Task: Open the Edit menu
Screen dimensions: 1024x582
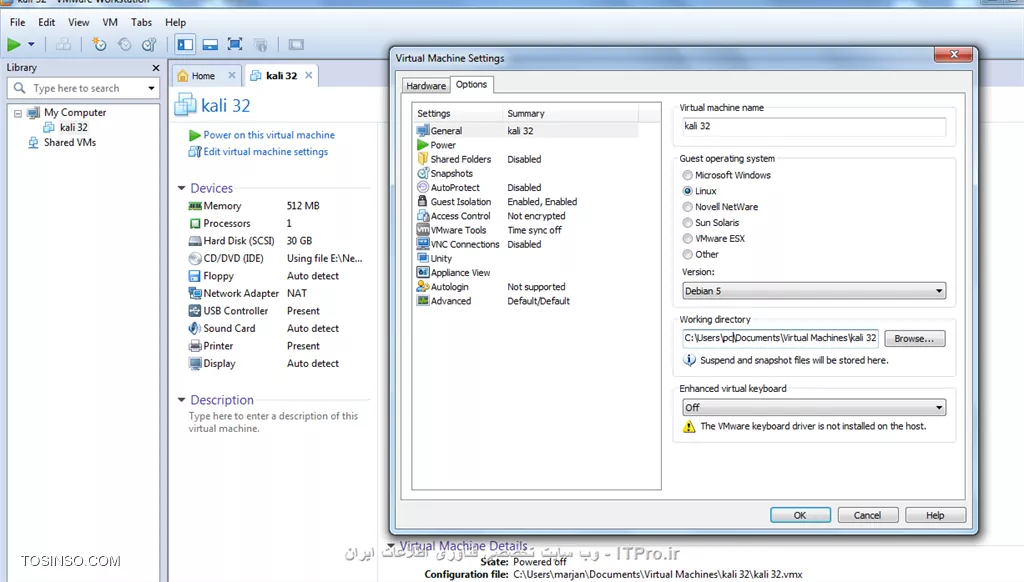Action: 46,22
